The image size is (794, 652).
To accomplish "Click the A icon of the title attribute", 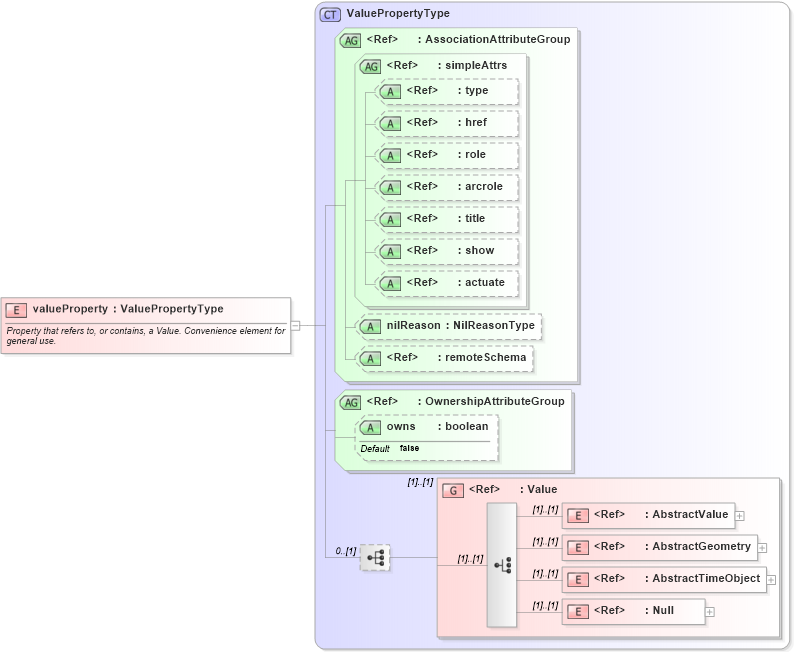I will point(390,220).
